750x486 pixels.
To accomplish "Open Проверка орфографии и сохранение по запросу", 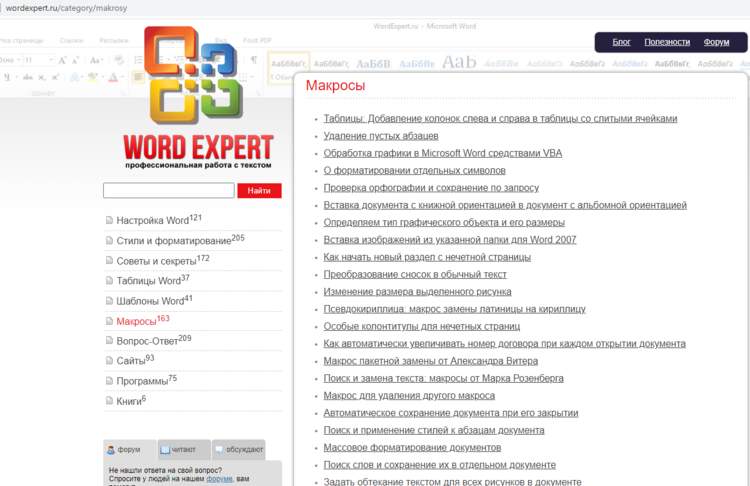I will (x=431, y=188).
